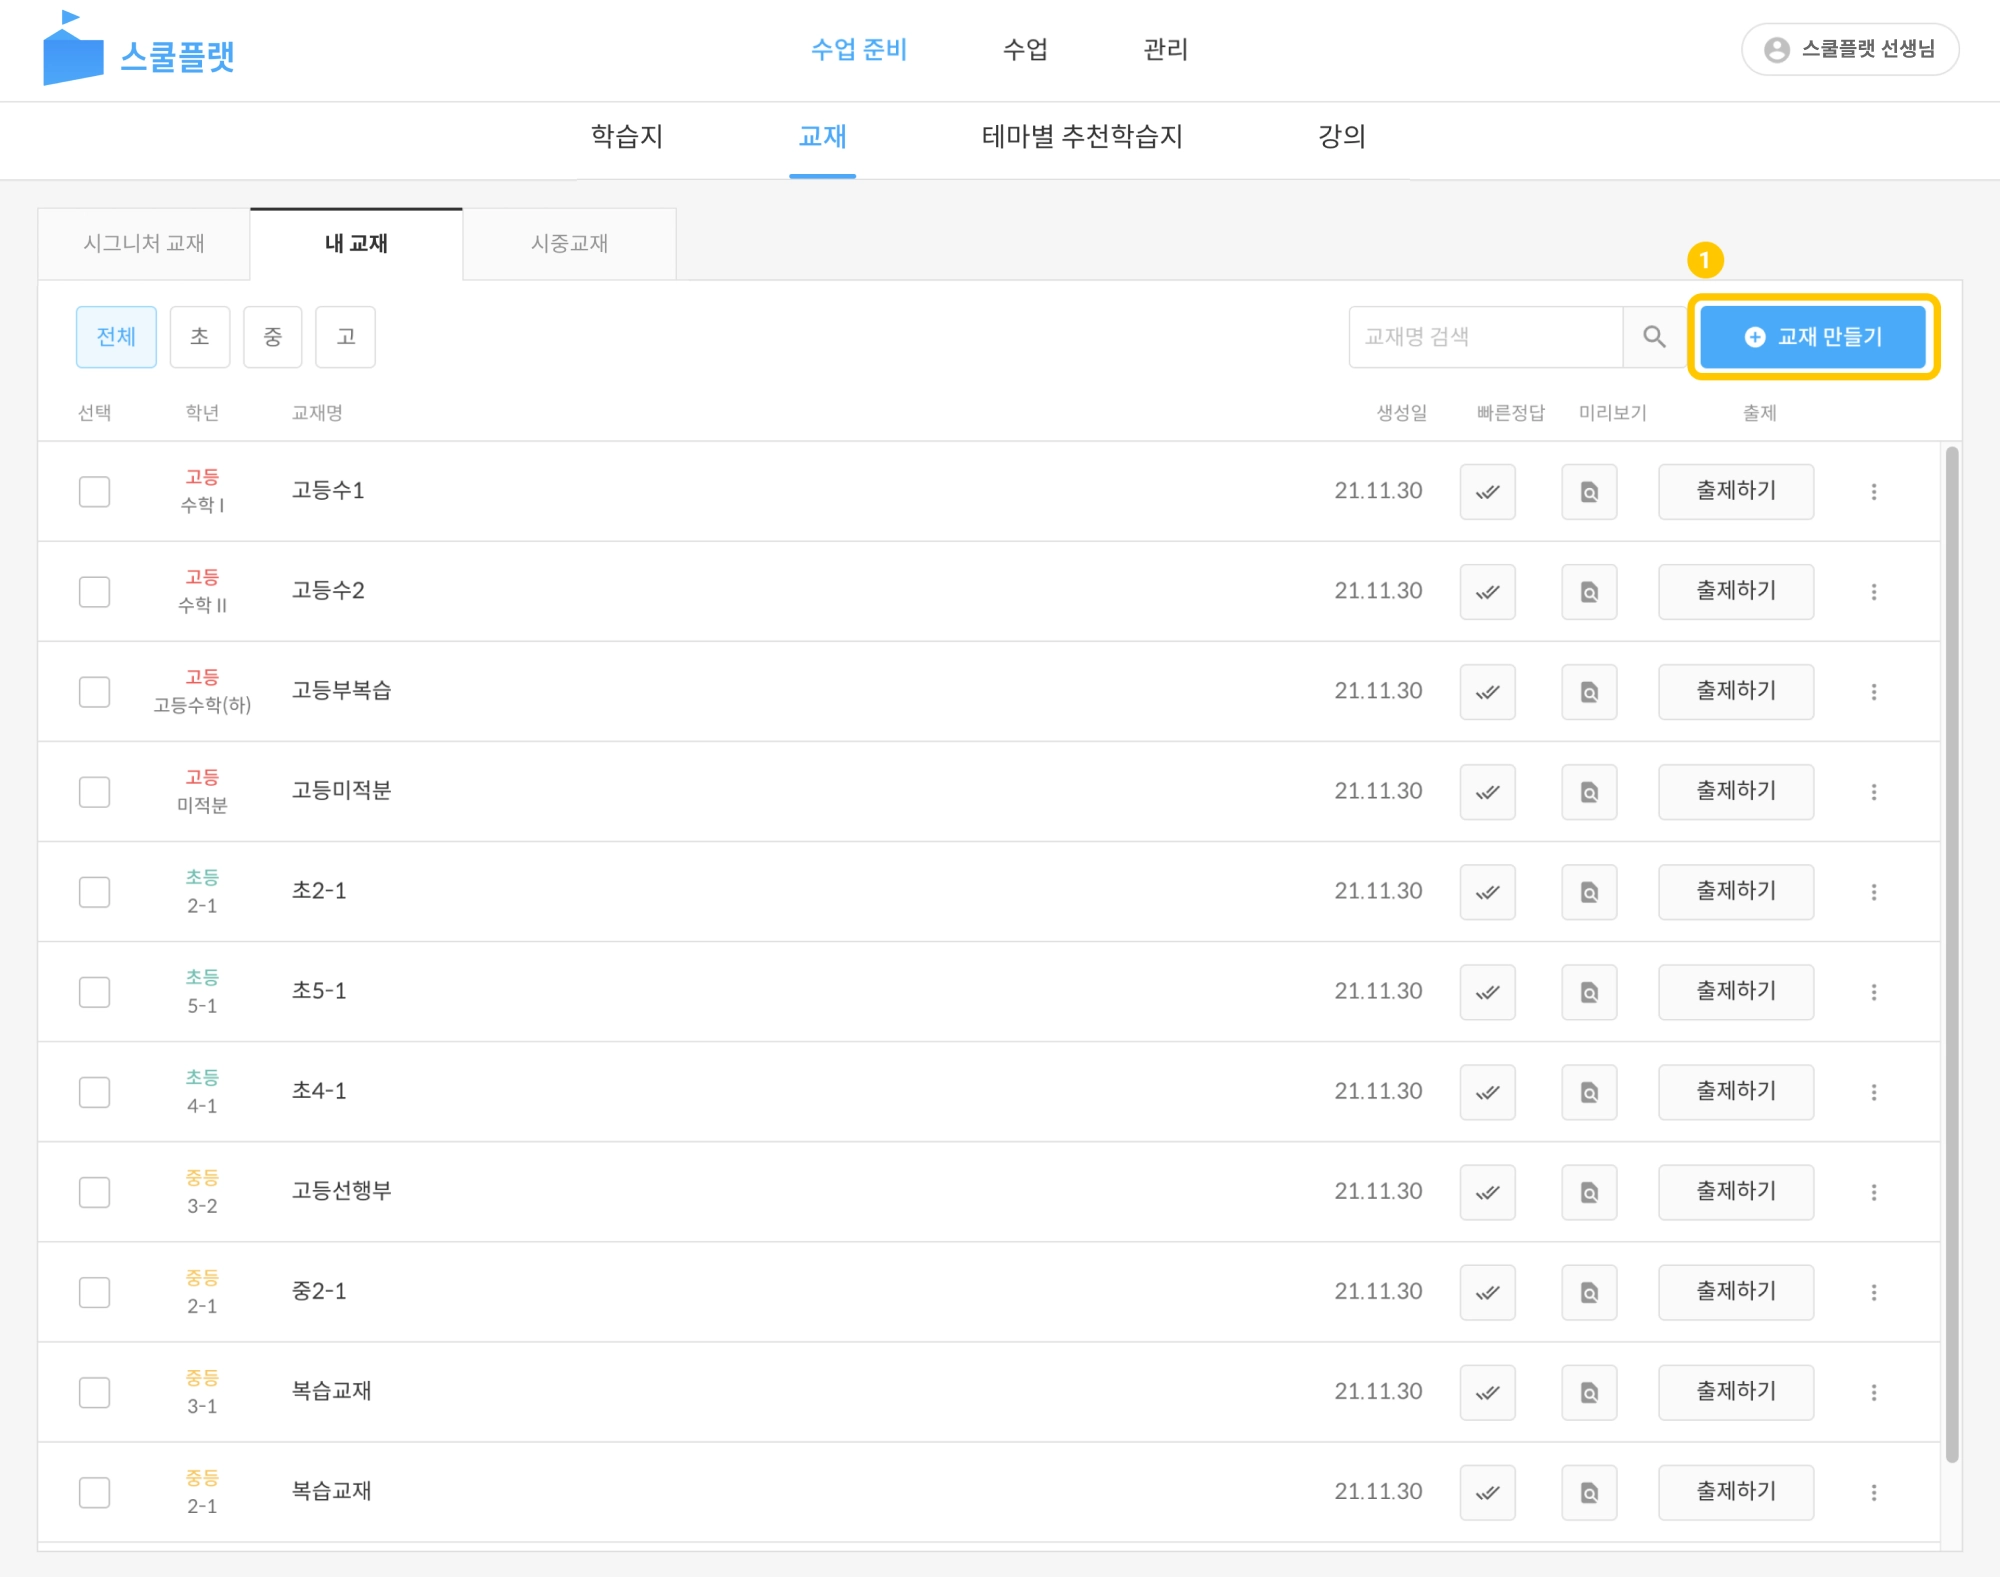Preview the 고등수2 textbook
The width and height of the screenshot is (2000, 1577).
coord(1588,591)
